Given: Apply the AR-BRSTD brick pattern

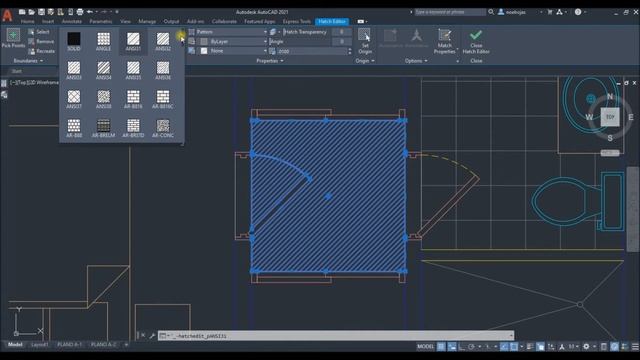Looking at the screenshot, I should tap(133, 126).
